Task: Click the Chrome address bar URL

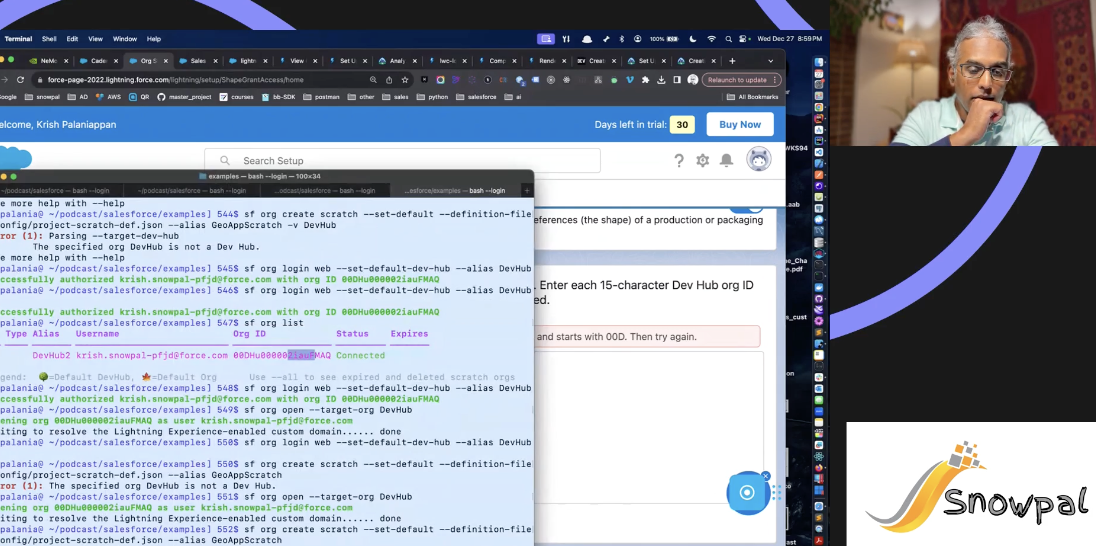Action: [175, 80]
